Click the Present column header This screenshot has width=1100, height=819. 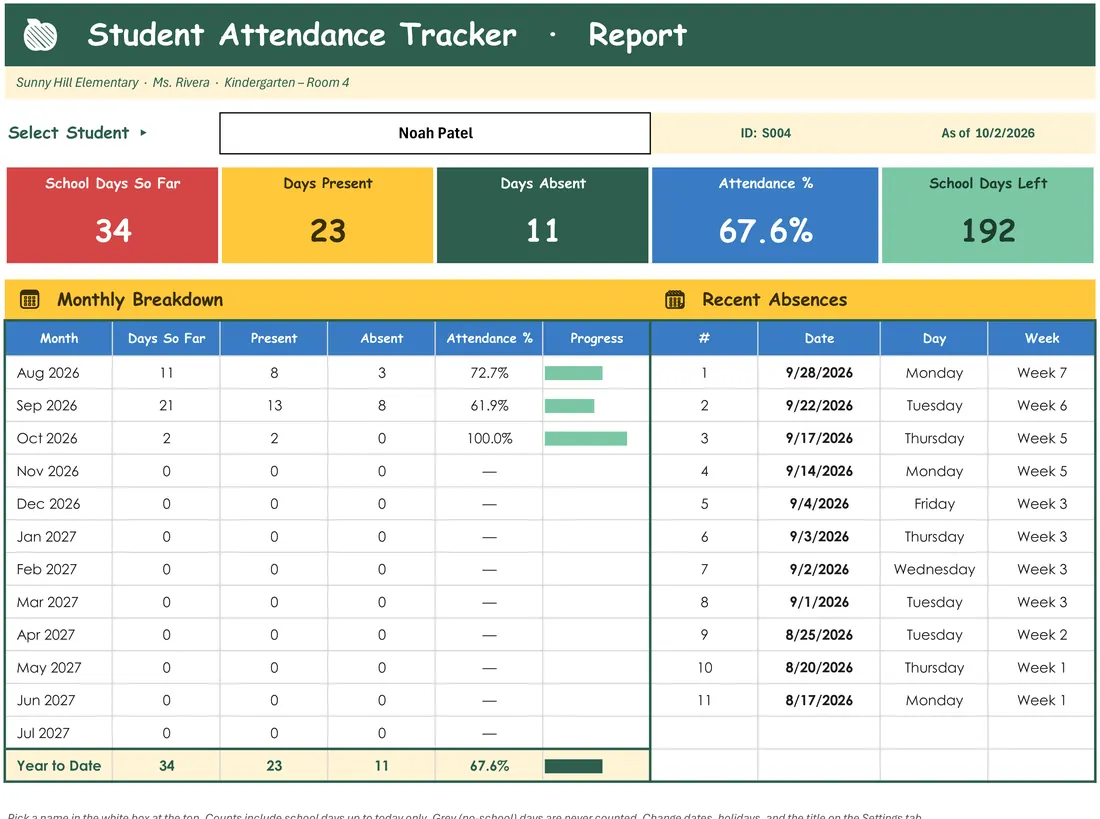274,338
